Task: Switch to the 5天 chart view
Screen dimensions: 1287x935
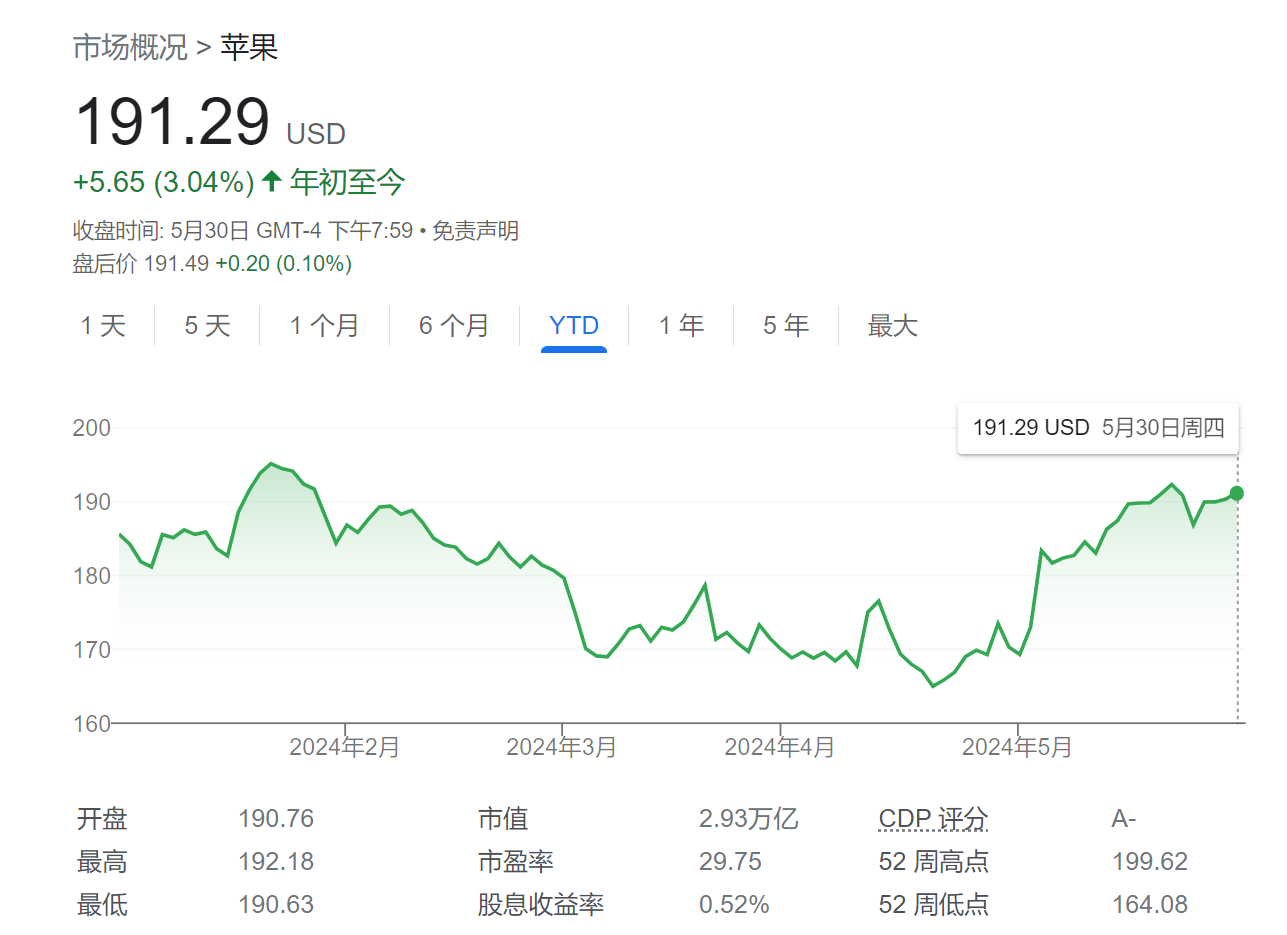Action: click(x=207, y=326)
